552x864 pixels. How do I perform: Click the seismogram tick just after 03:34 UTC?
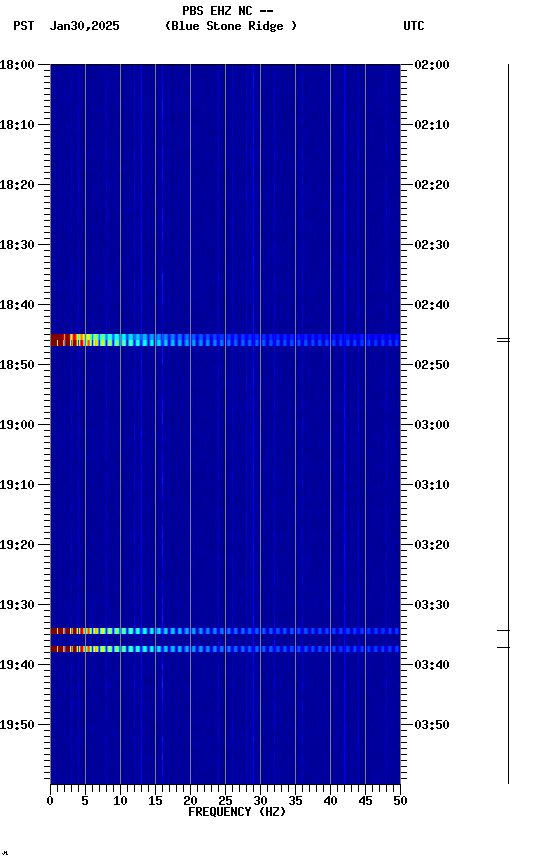point(504,630)
